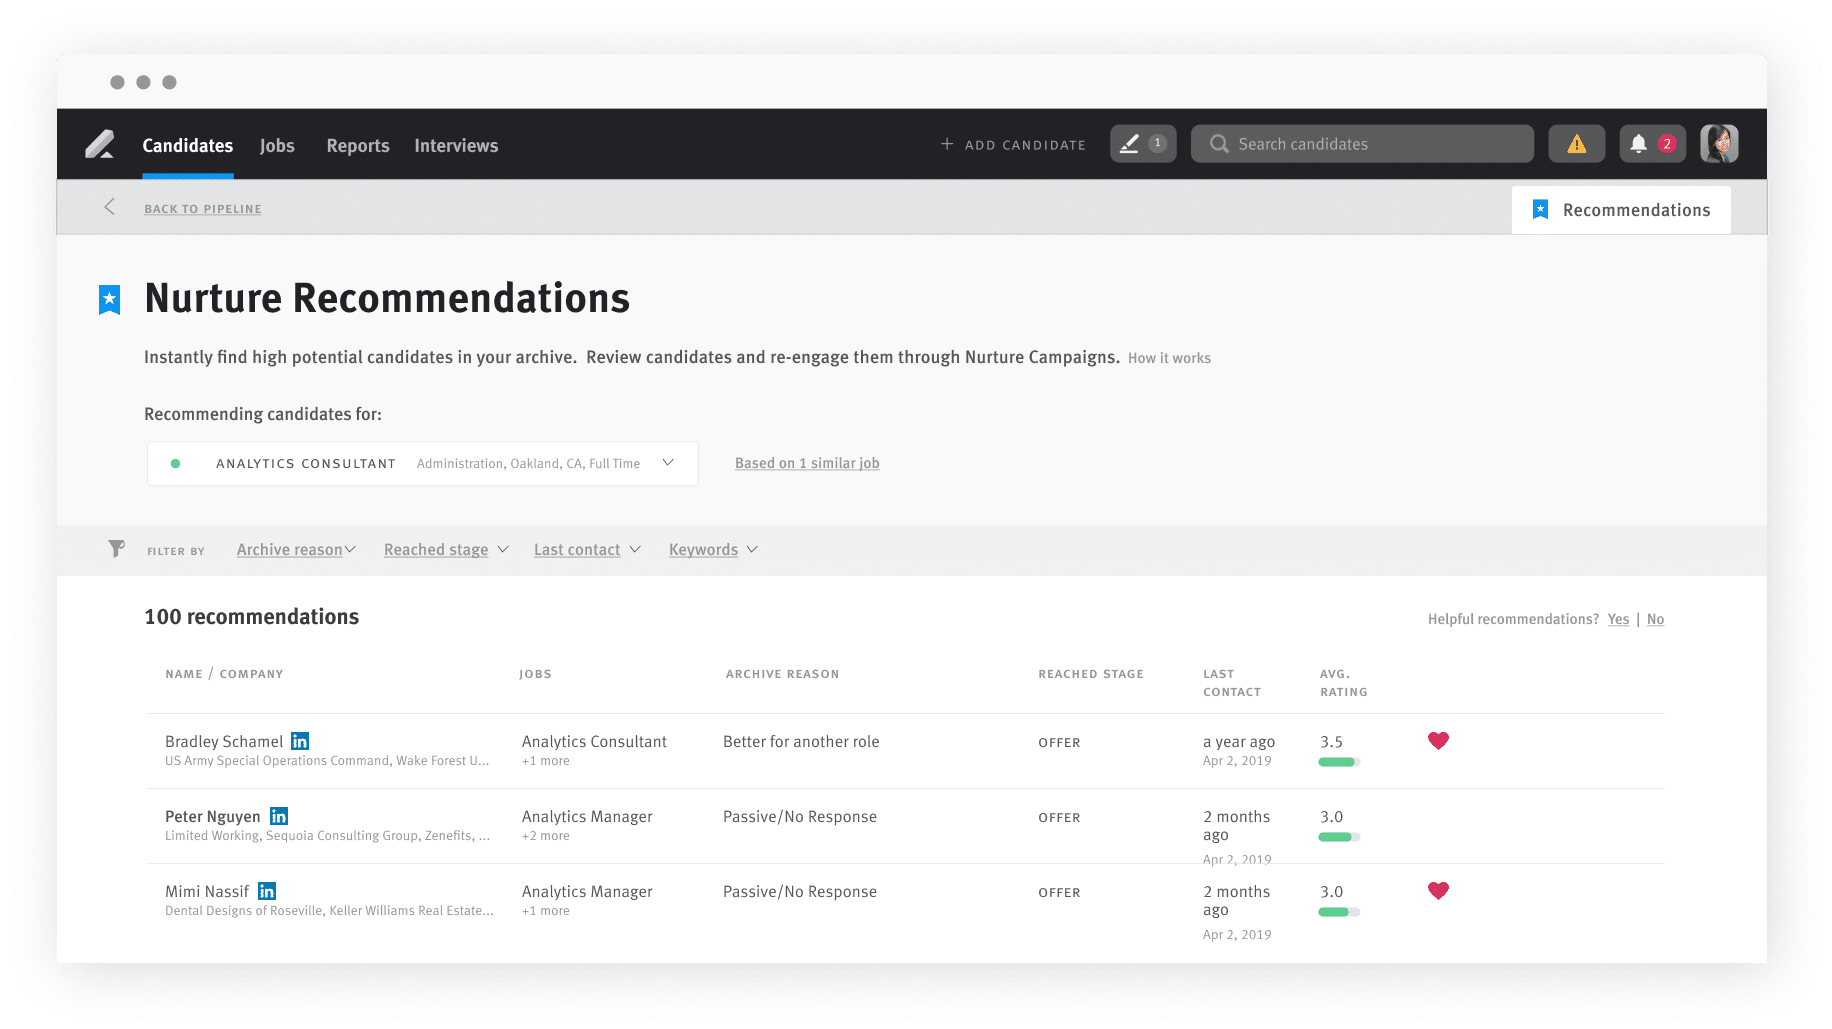Click the search magnifier icon

(x=1219, y=144)
